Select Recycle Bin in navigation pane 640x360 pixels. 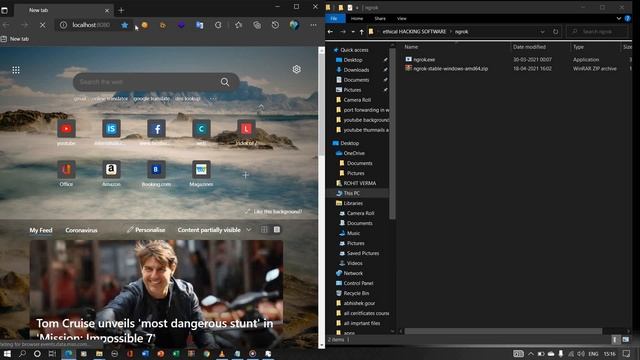tap(356, 293)
